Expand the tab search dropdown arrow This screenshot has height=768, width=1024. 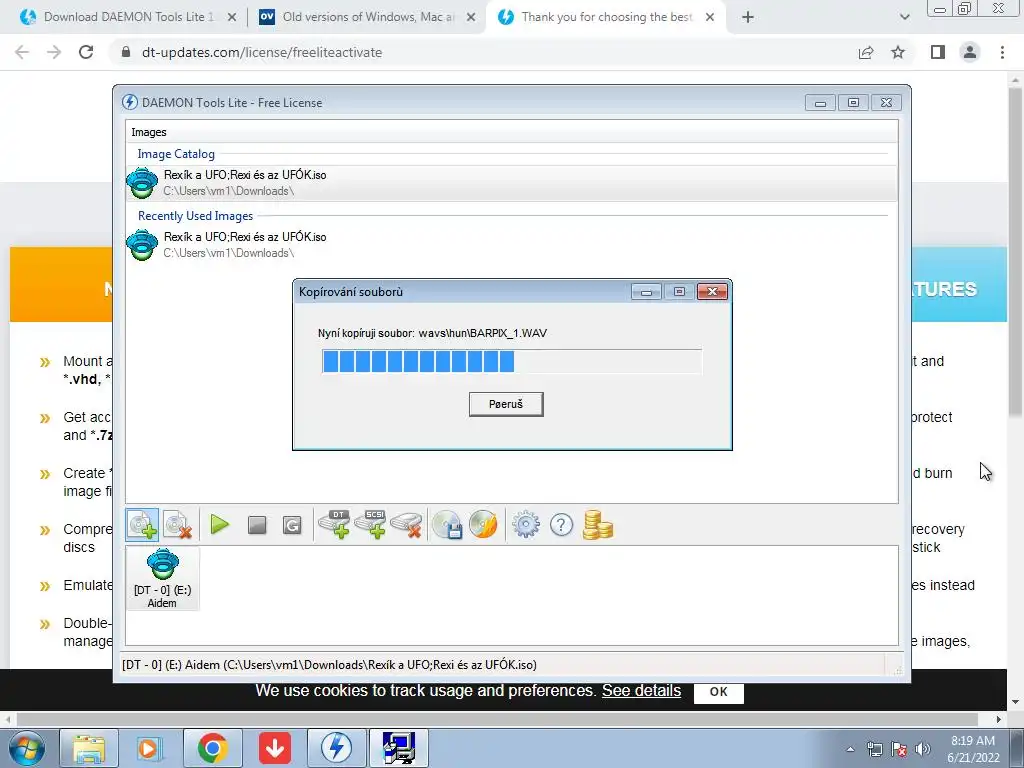(x=904, y=18)
